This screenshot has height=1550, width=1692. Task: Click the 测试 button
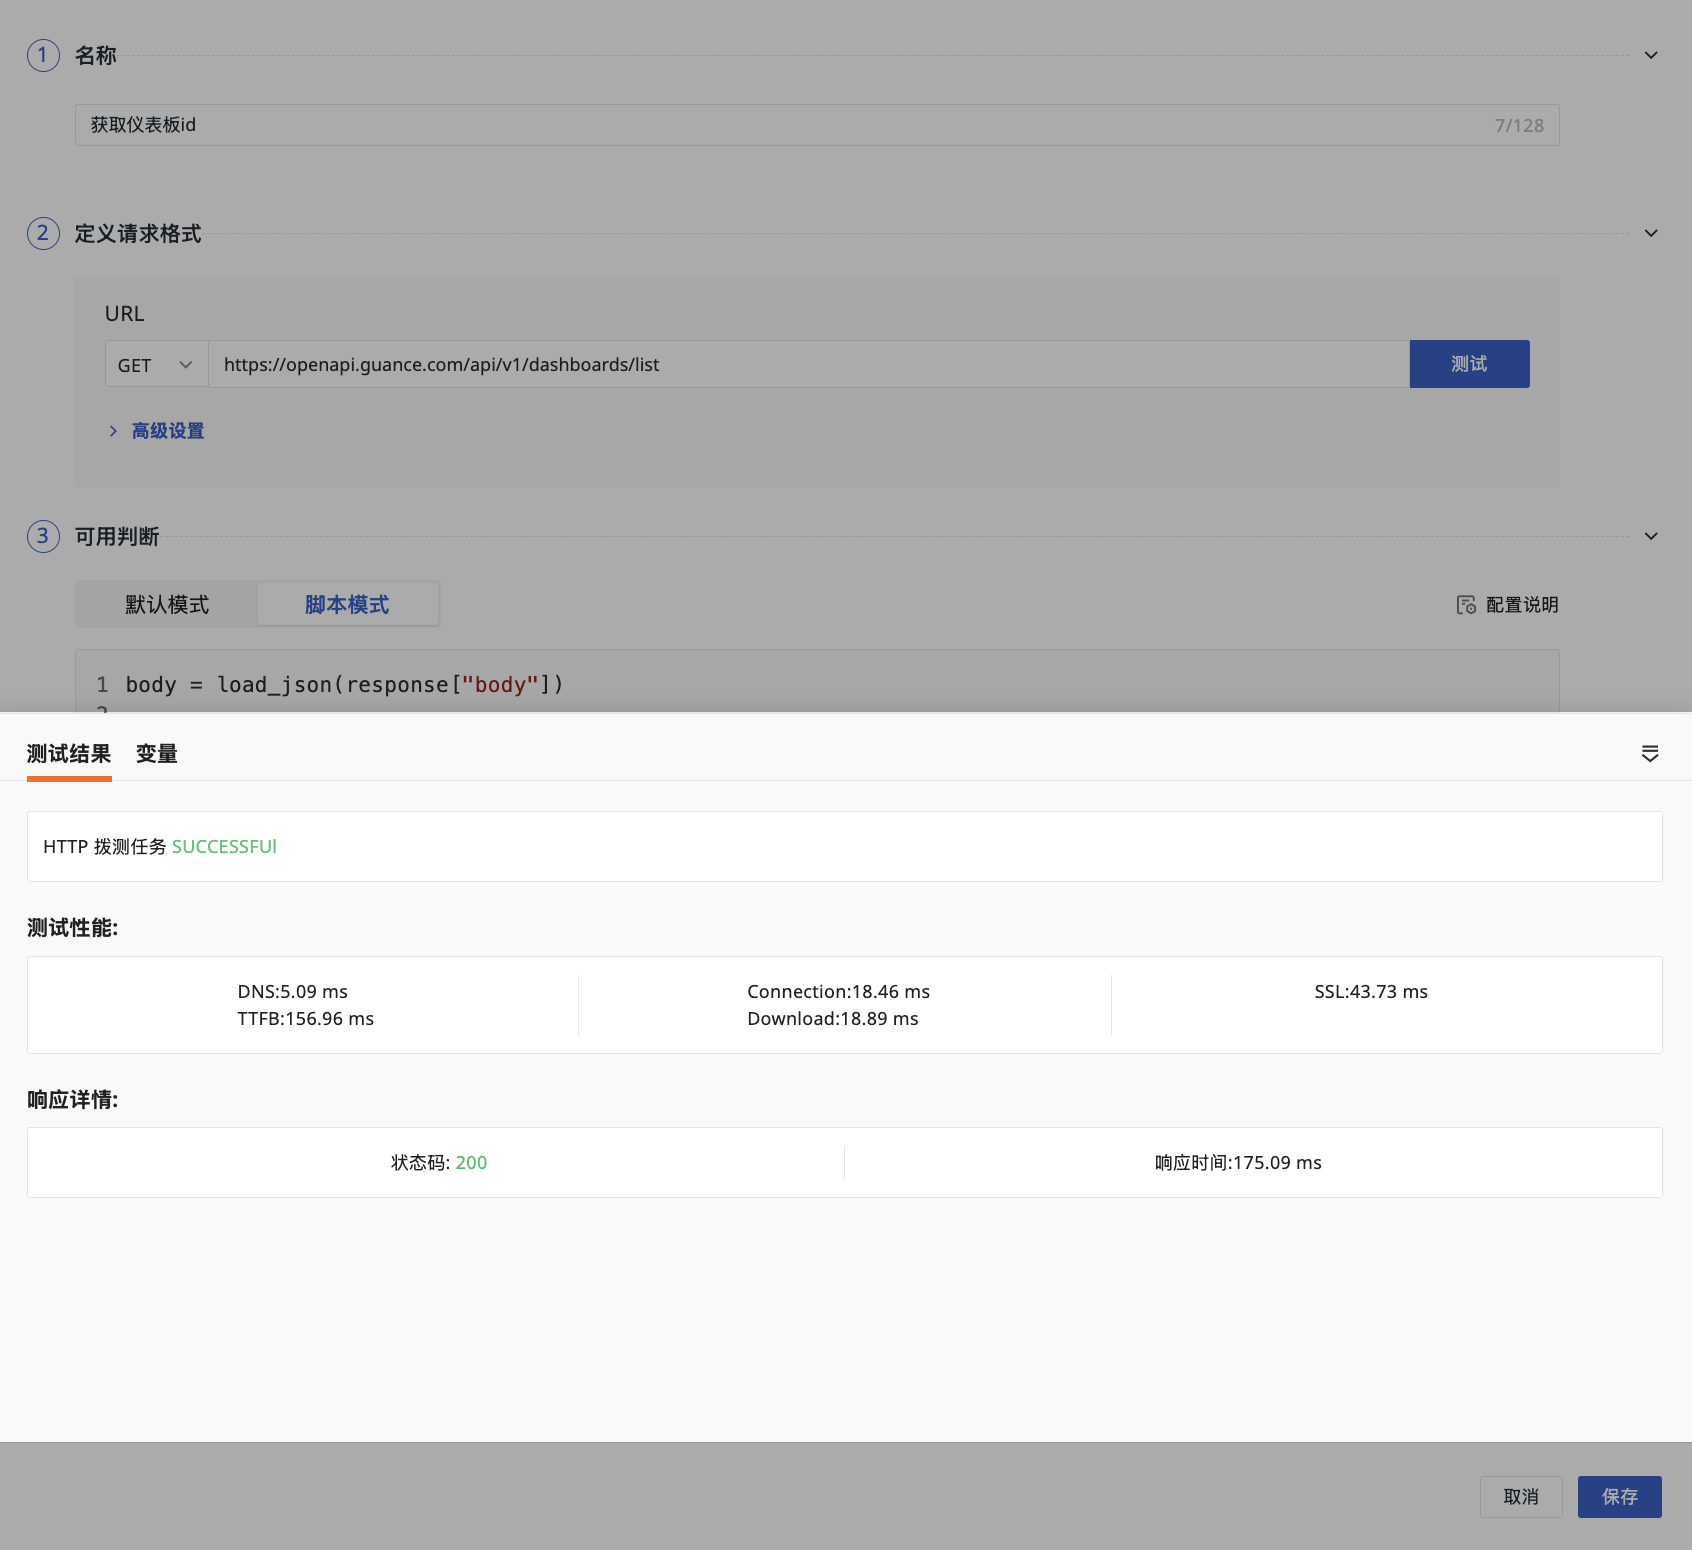pos(1469,364)
